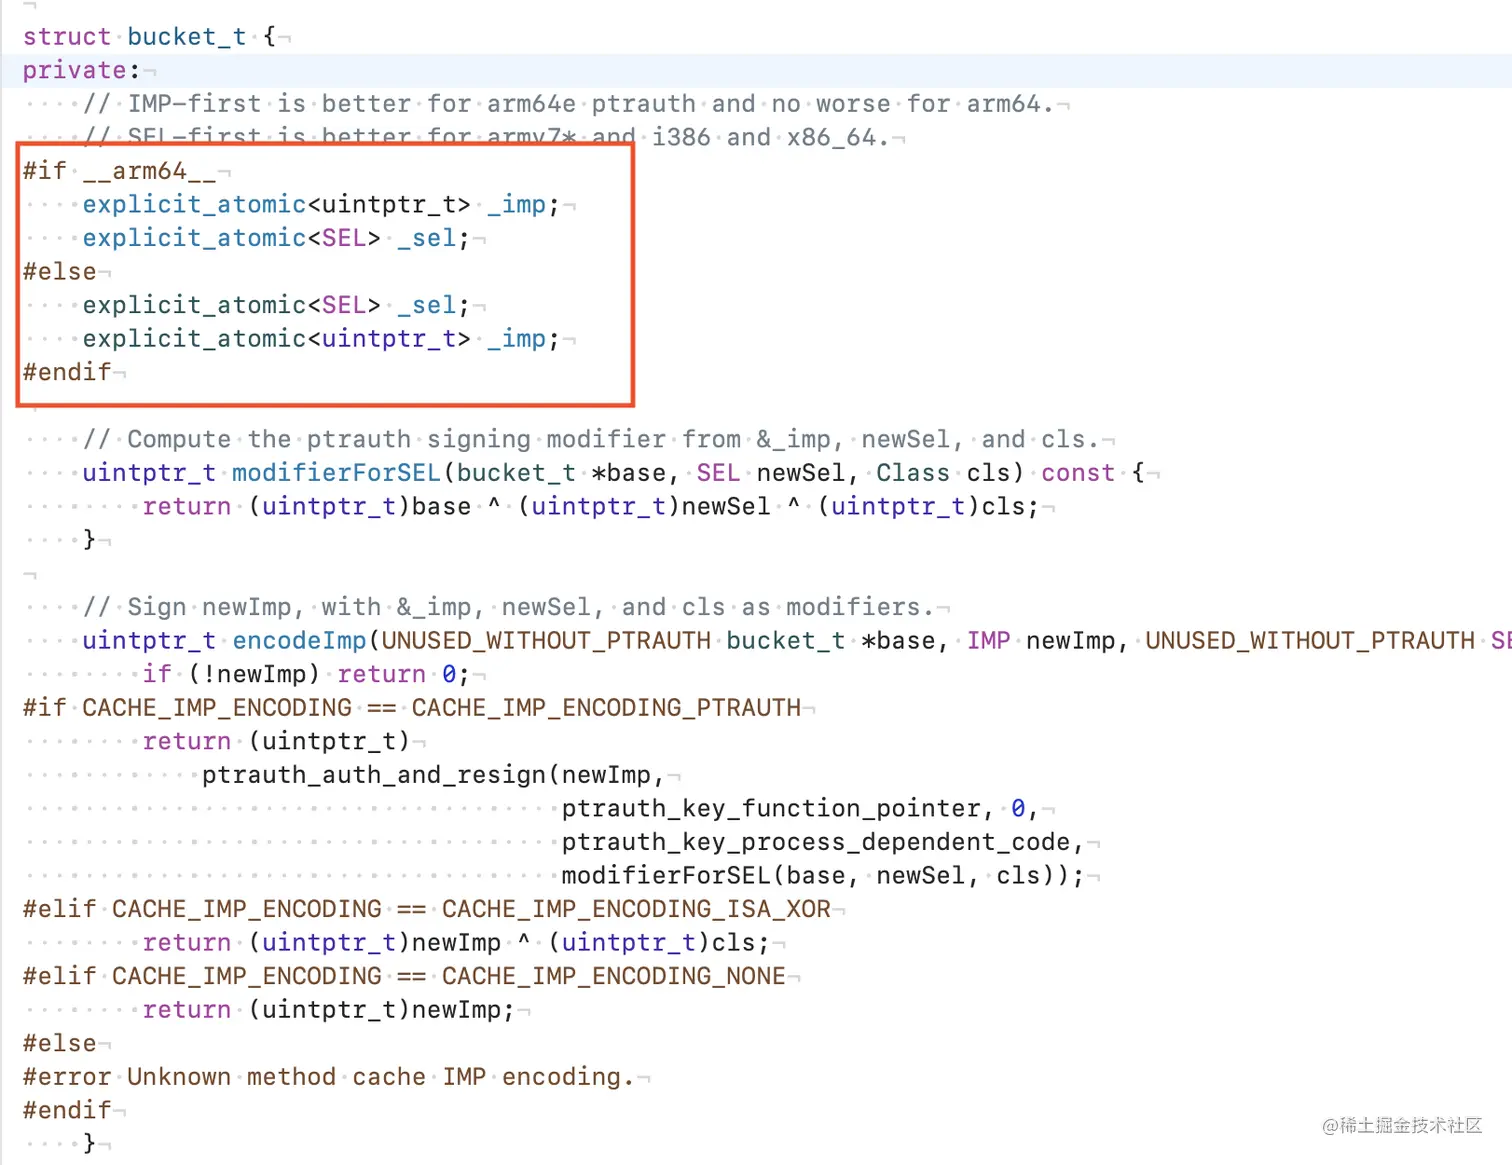Image resolution: width=1512 pixels, height=1165 pixels.
Task: Click 'UNUSED_WITHOUT_PTRAUTH' before 'bucket_t *base'
Action: pyautogui.click(x=546, y=640)
